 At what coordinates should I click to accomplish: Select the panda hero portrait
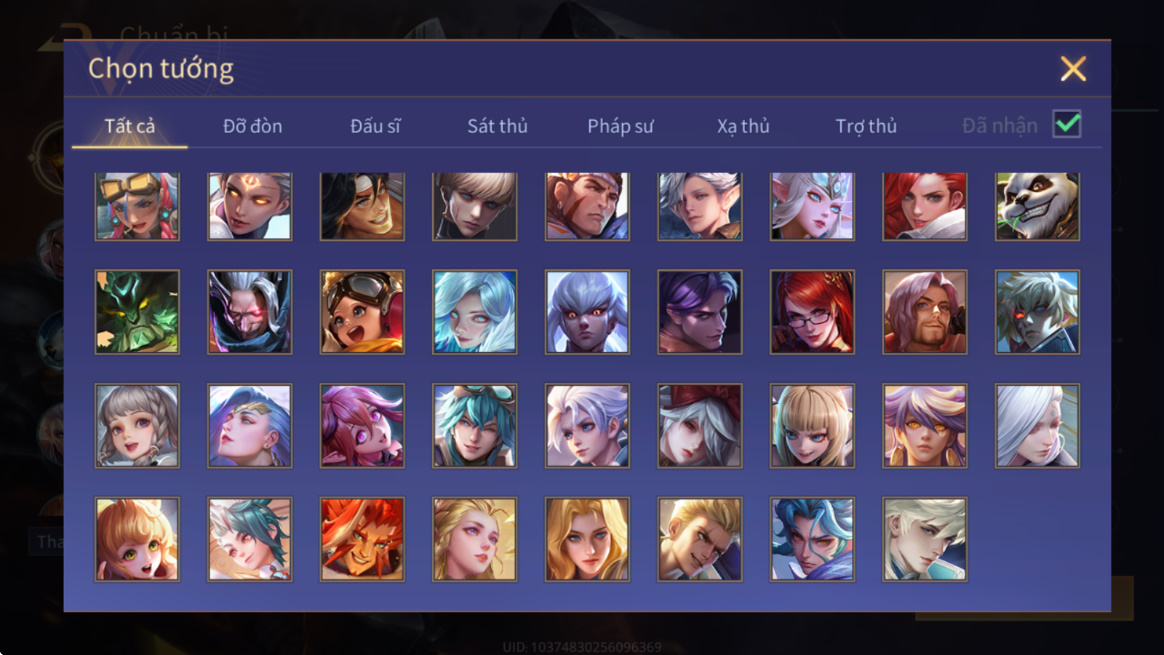pyautogui.click(x=1037, y=206)
